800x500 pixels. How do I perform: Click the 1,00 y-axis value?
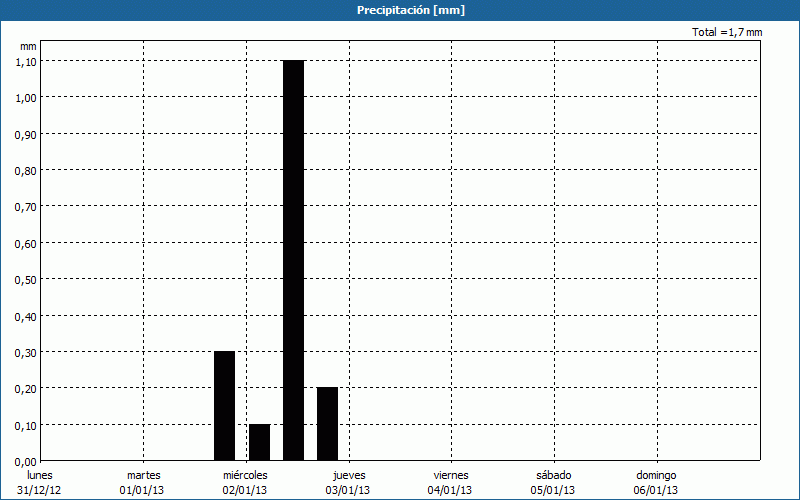point(26,97)
